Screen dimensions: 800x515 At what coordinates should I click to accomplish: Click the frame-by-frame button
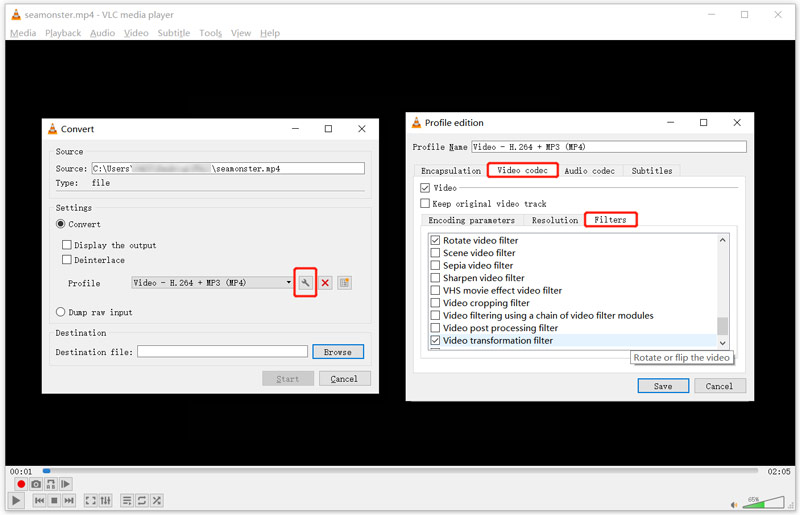(65, 484)
